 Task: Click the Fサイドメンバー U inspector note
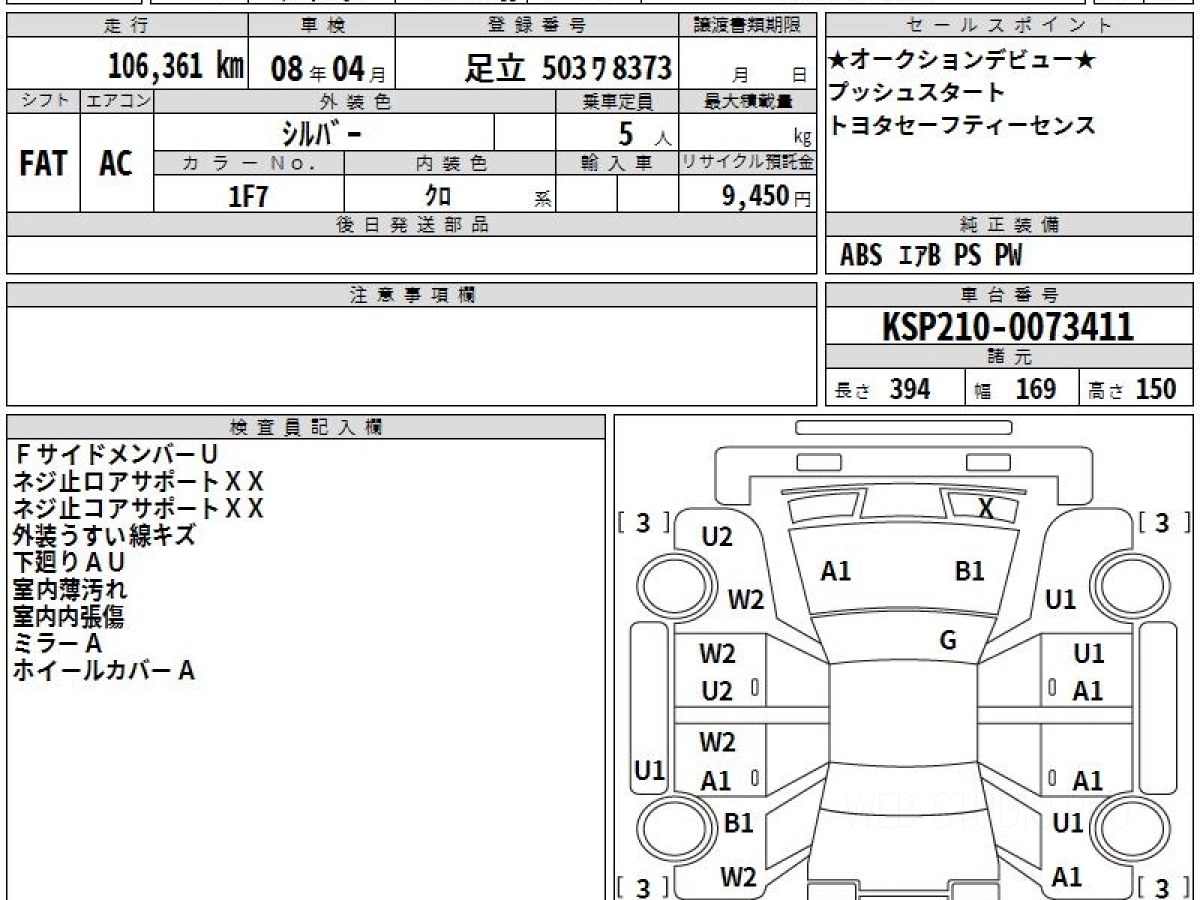[115, 455]
